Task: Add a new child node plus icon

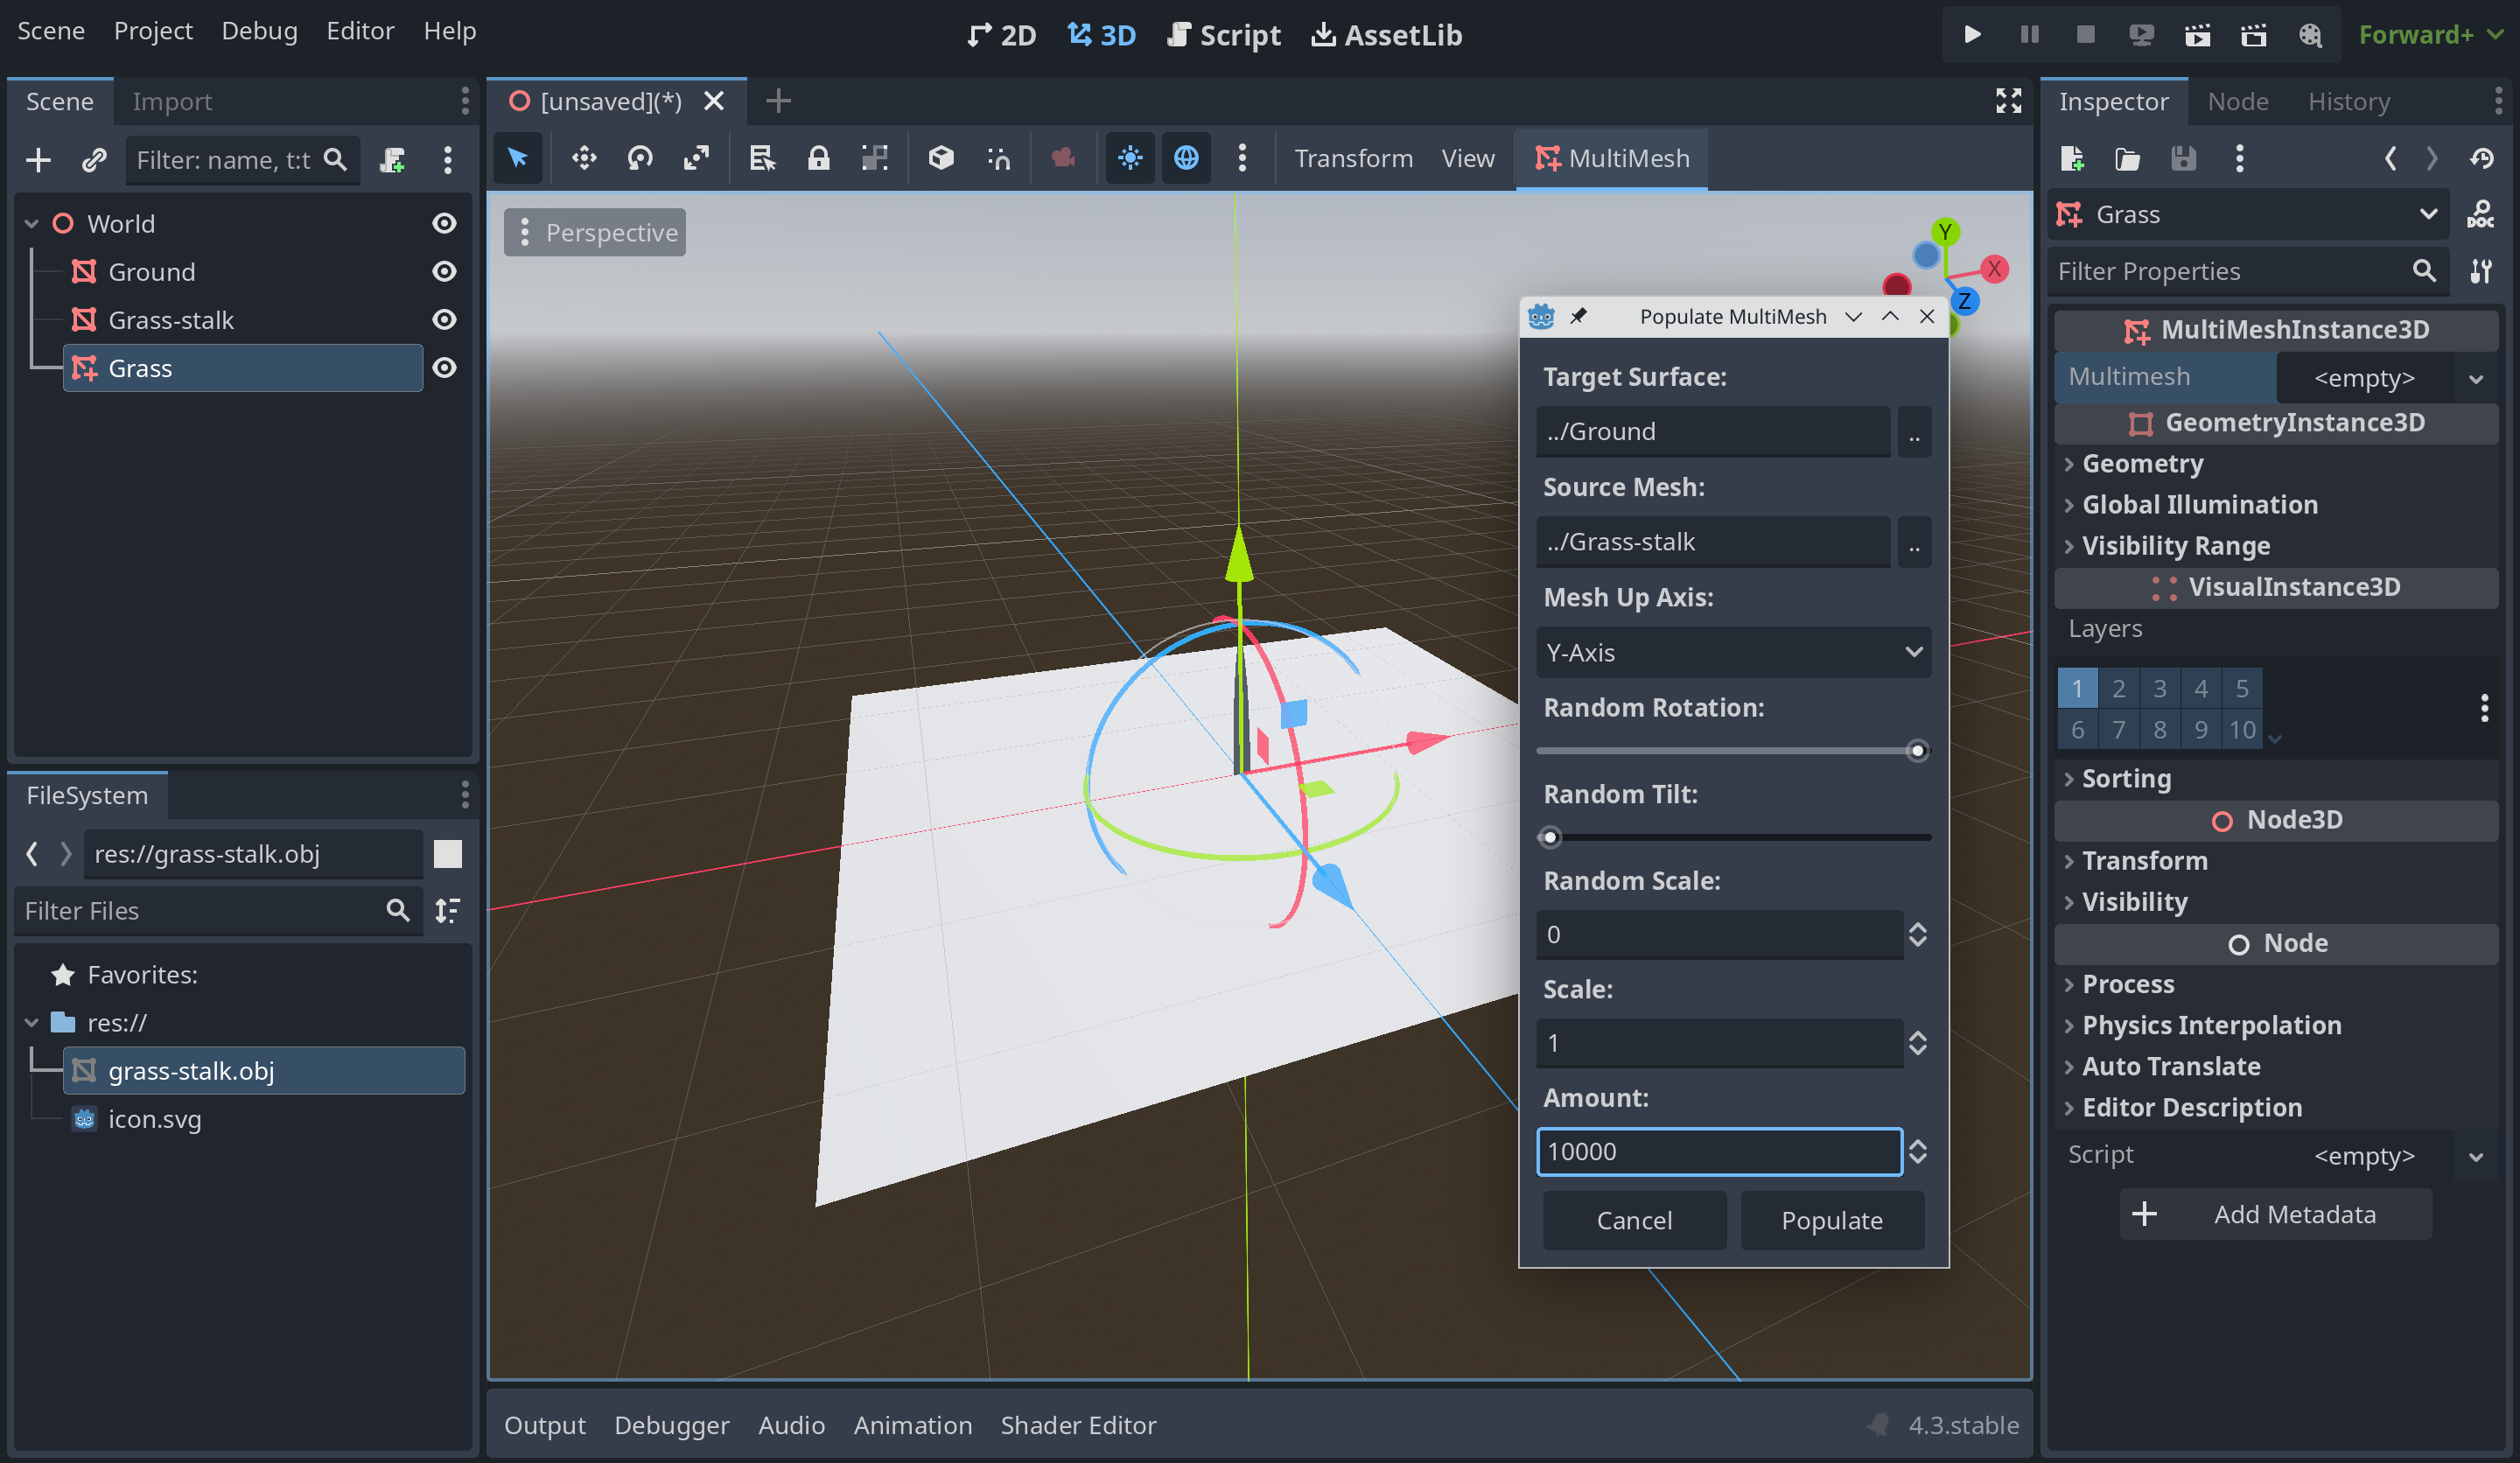Action: pos(38,160)
